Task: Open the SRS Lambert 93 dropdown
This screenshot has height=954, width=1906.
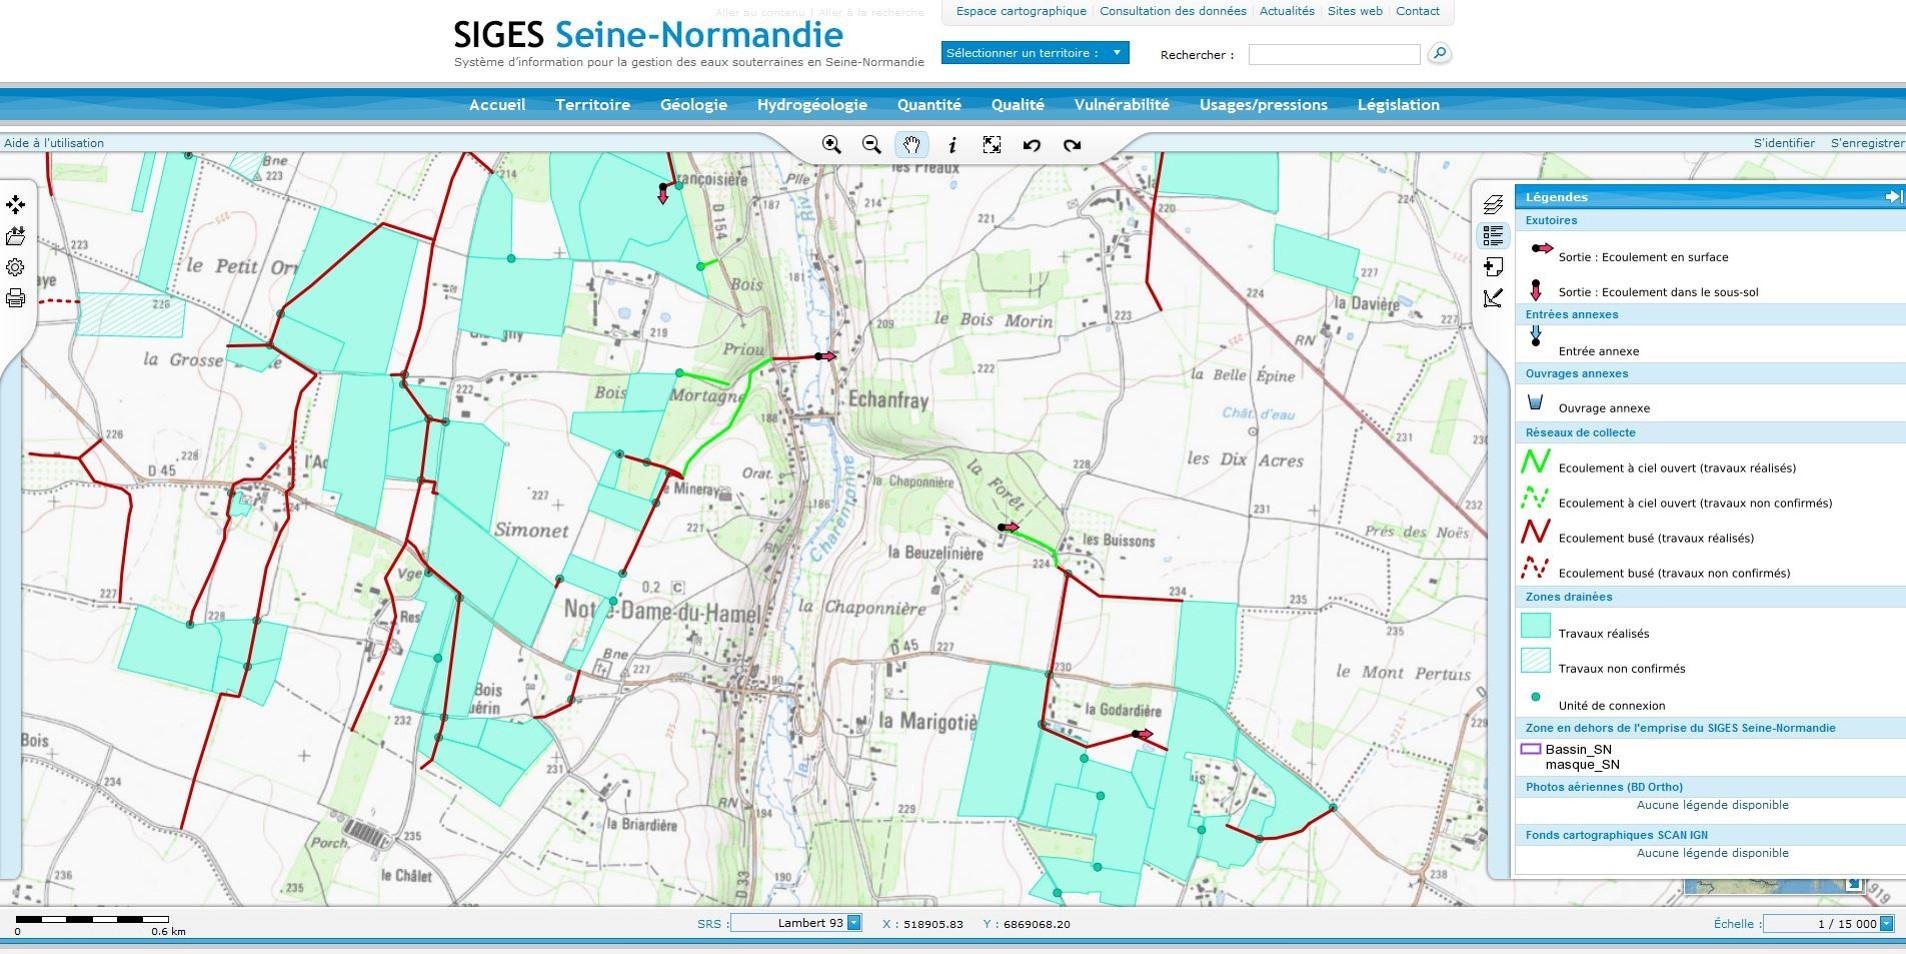Action: click(854, 923)
